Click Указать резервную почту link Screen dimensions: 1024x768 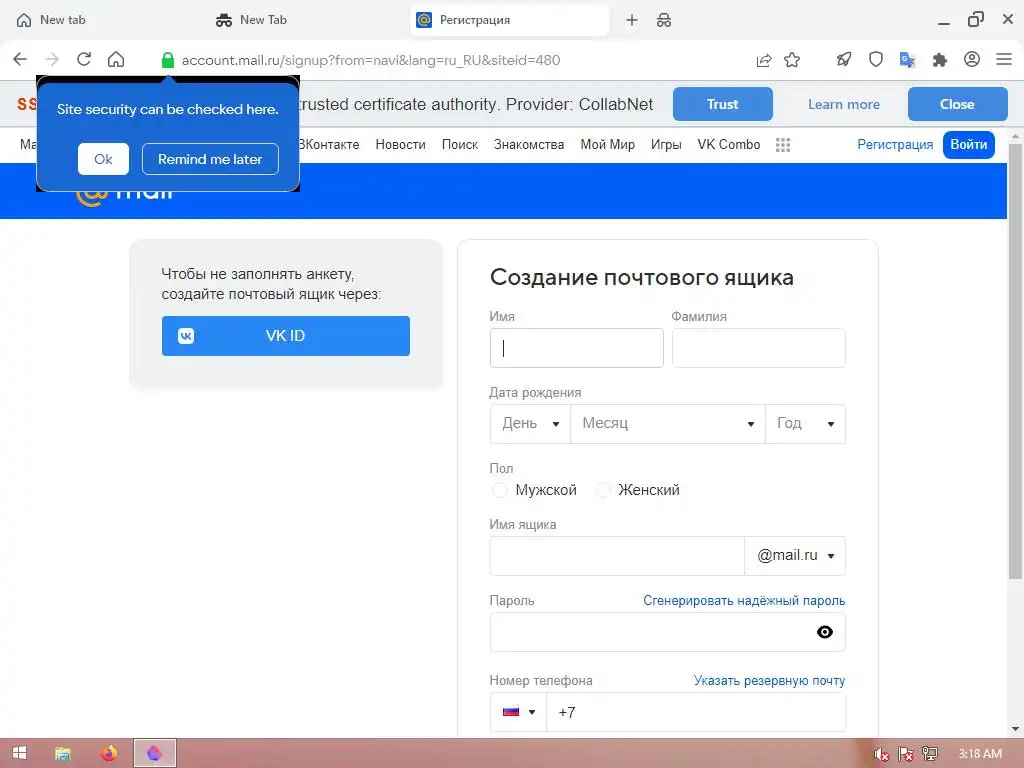pos(769,680)
